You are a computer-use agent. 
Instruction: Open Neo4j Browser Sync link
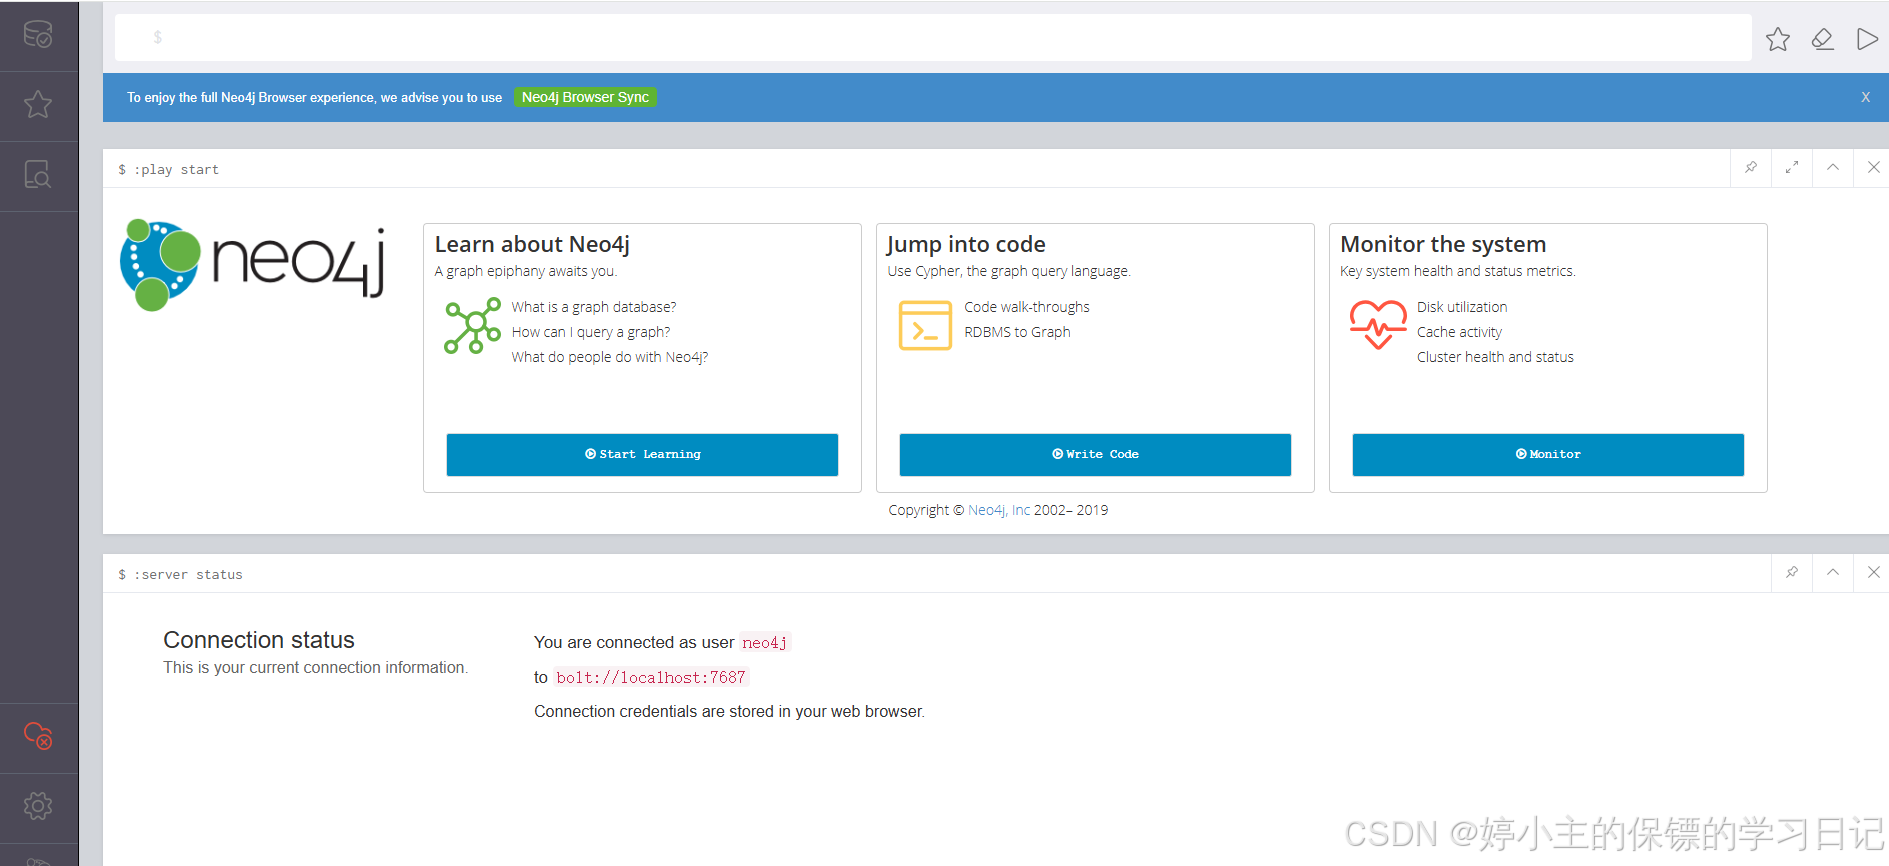click(585, 97)
